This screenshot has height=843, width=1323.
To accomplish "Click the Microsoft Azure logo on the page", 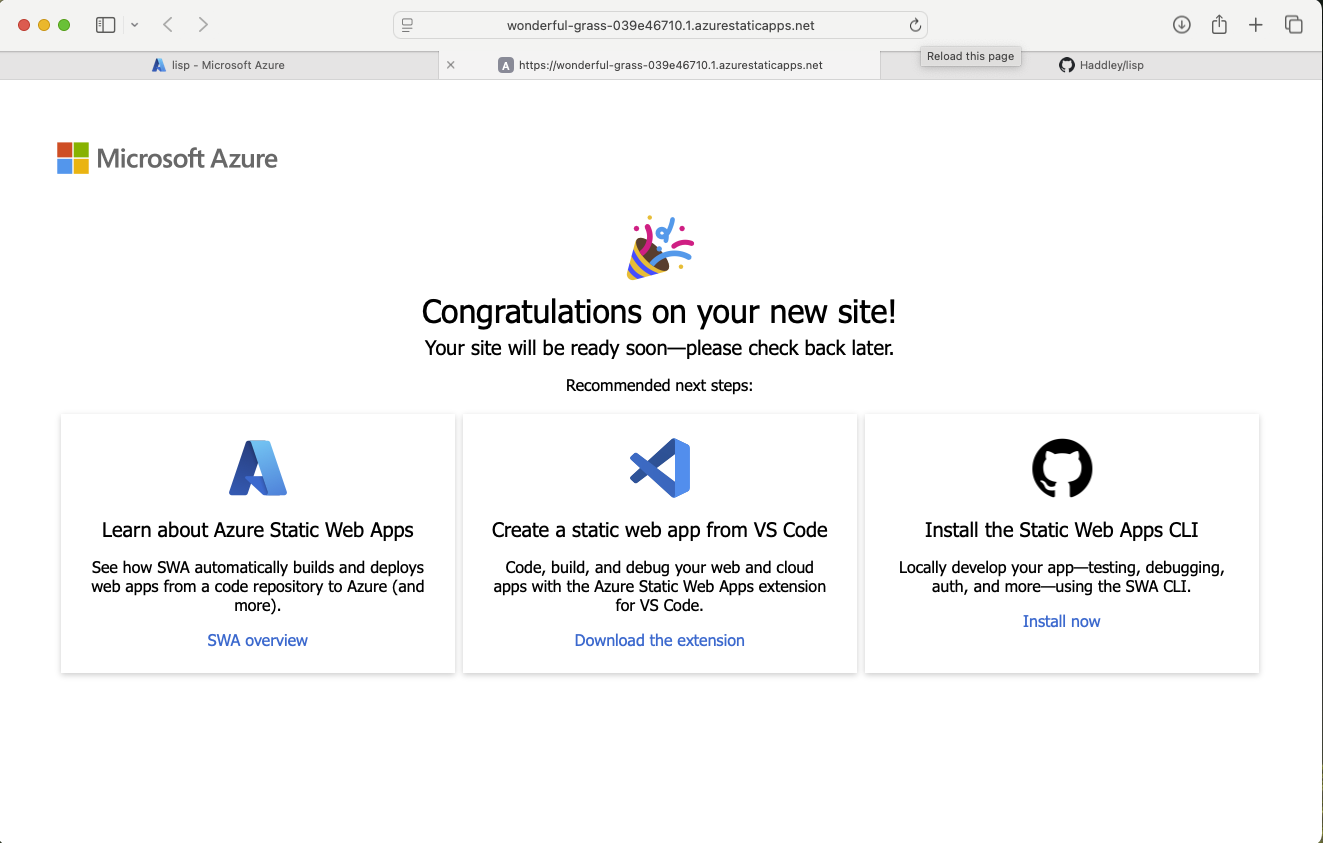I will click(x=166, y=157).
